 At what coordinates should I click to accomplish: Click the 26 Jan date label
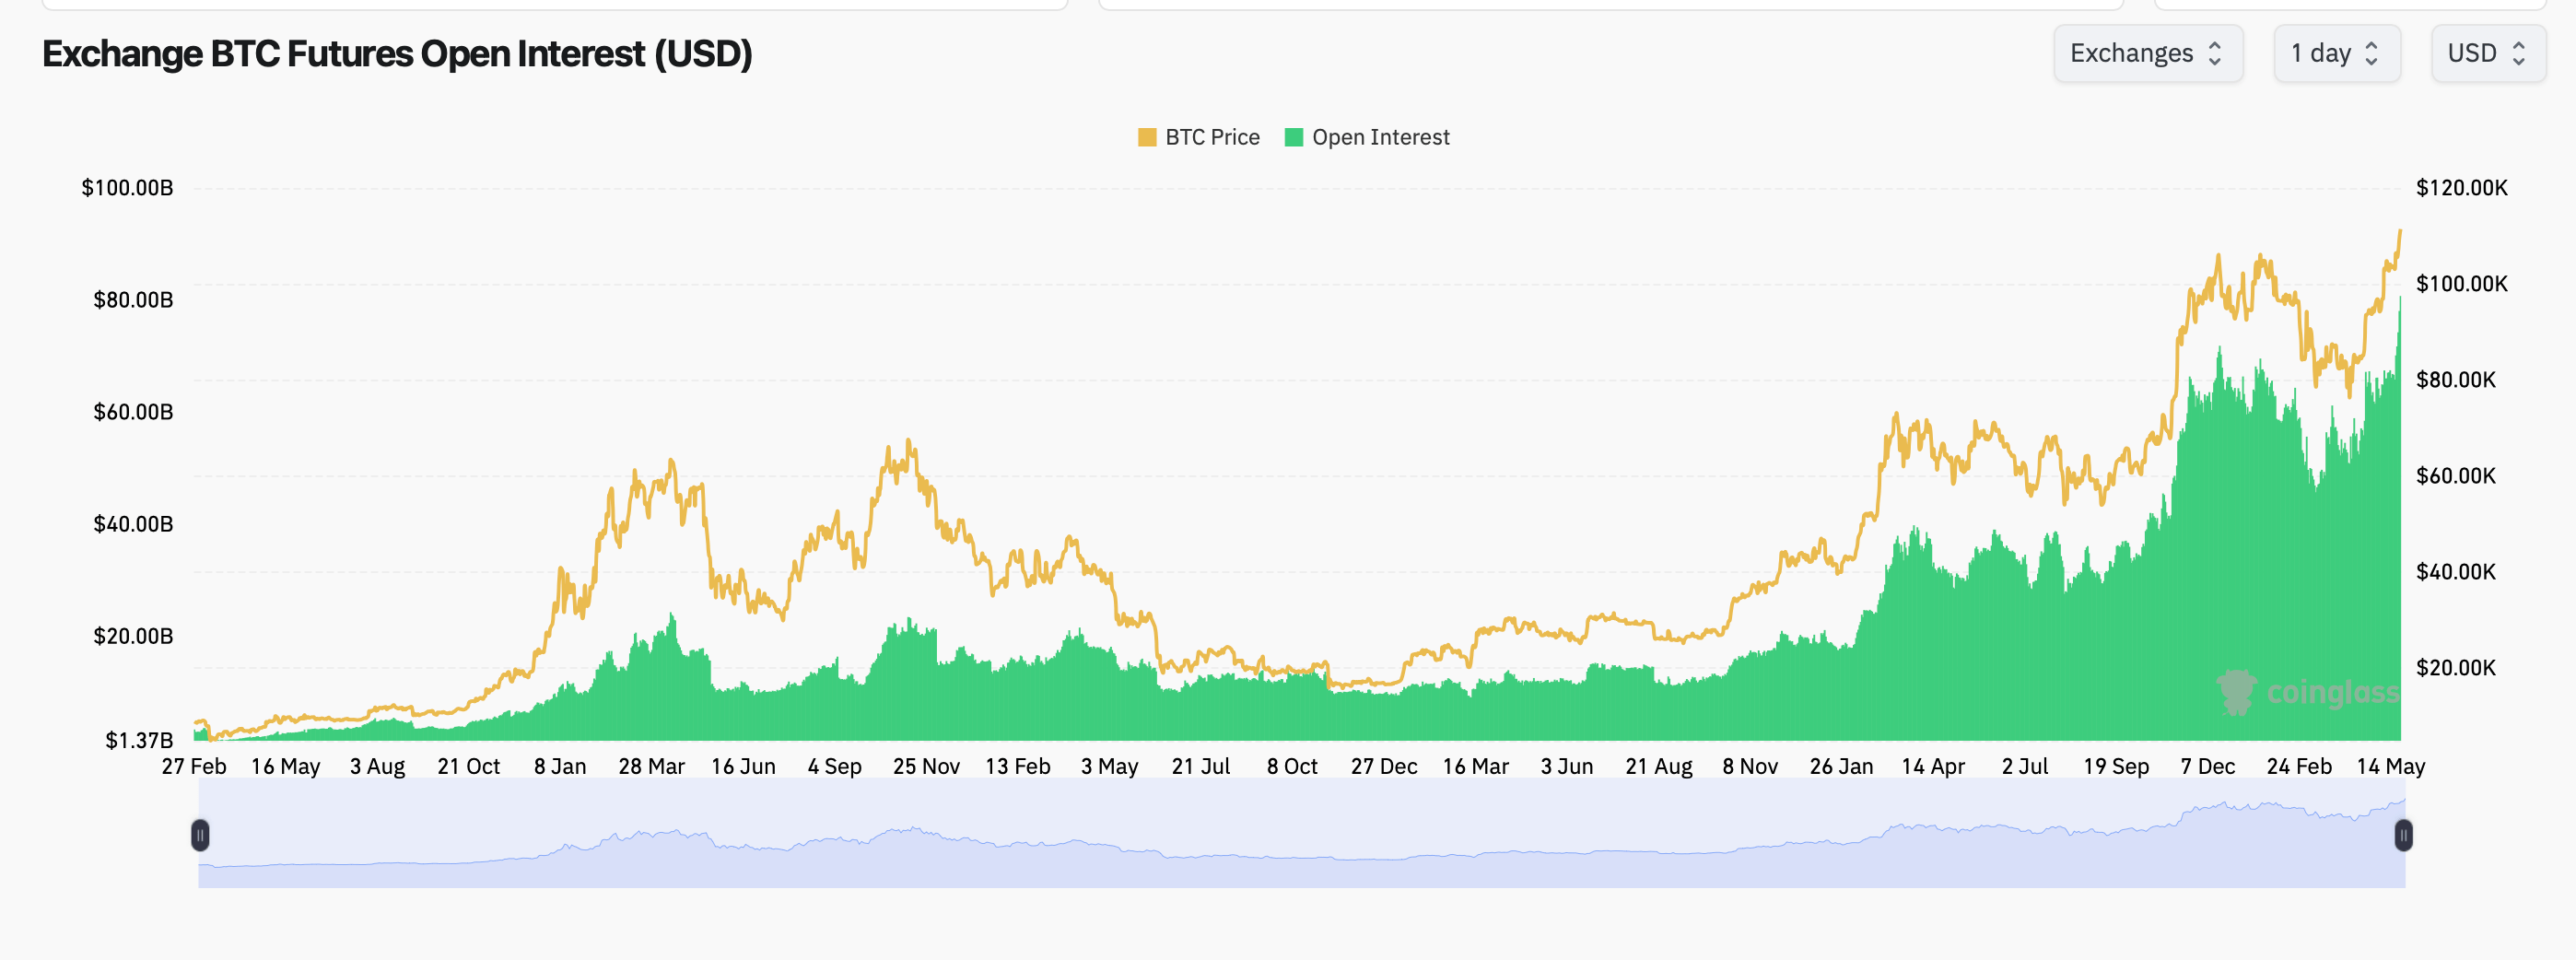(1841, 766)
